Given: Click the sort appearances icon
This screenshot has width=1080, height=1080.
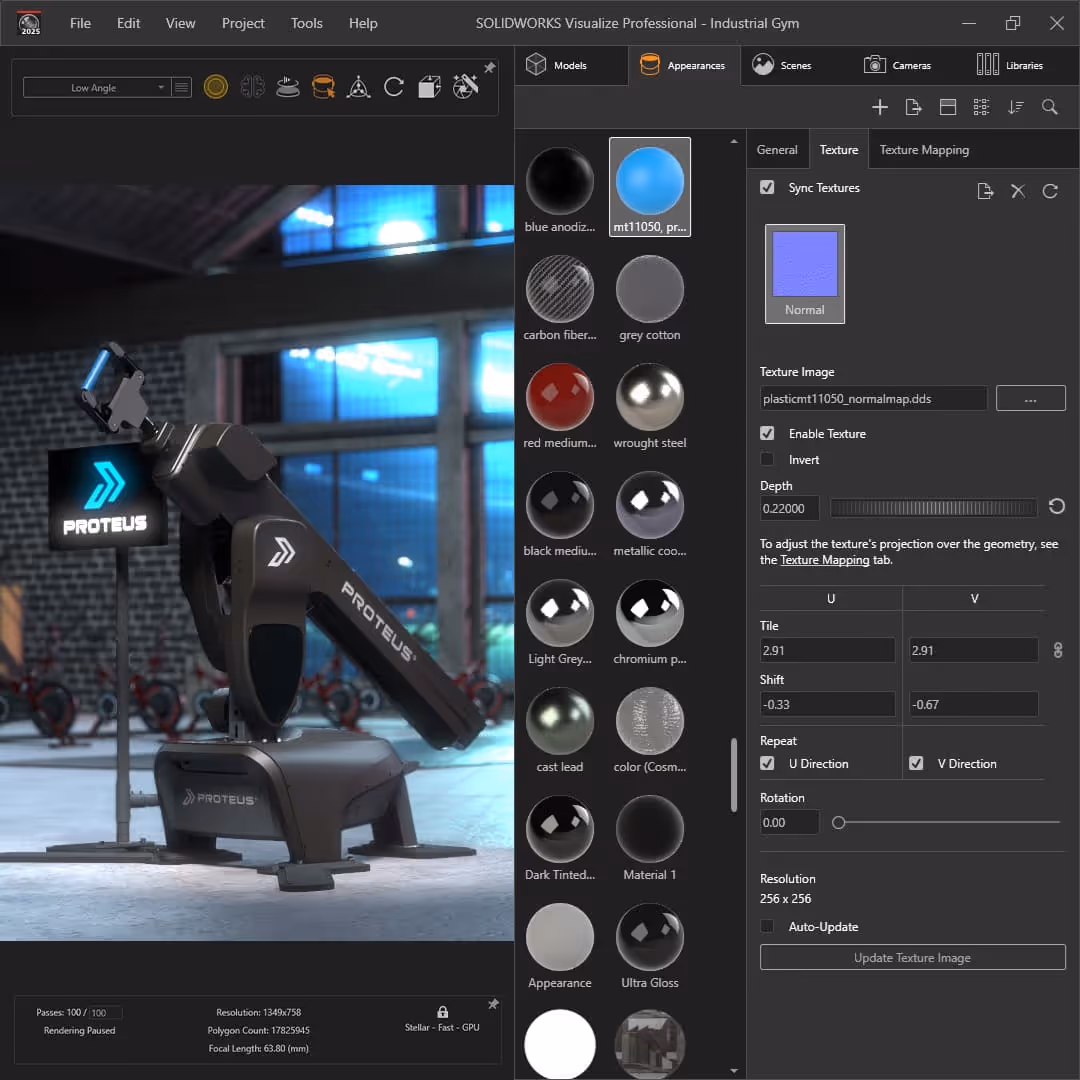Looking at the screenshot, I should pyautogui.click(x=1015, y=107).
